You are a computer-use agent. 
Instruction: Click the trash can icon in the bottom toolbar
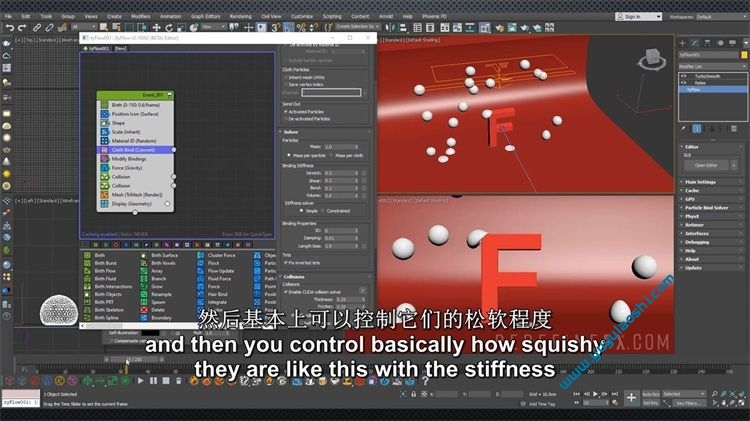[178, 381]
